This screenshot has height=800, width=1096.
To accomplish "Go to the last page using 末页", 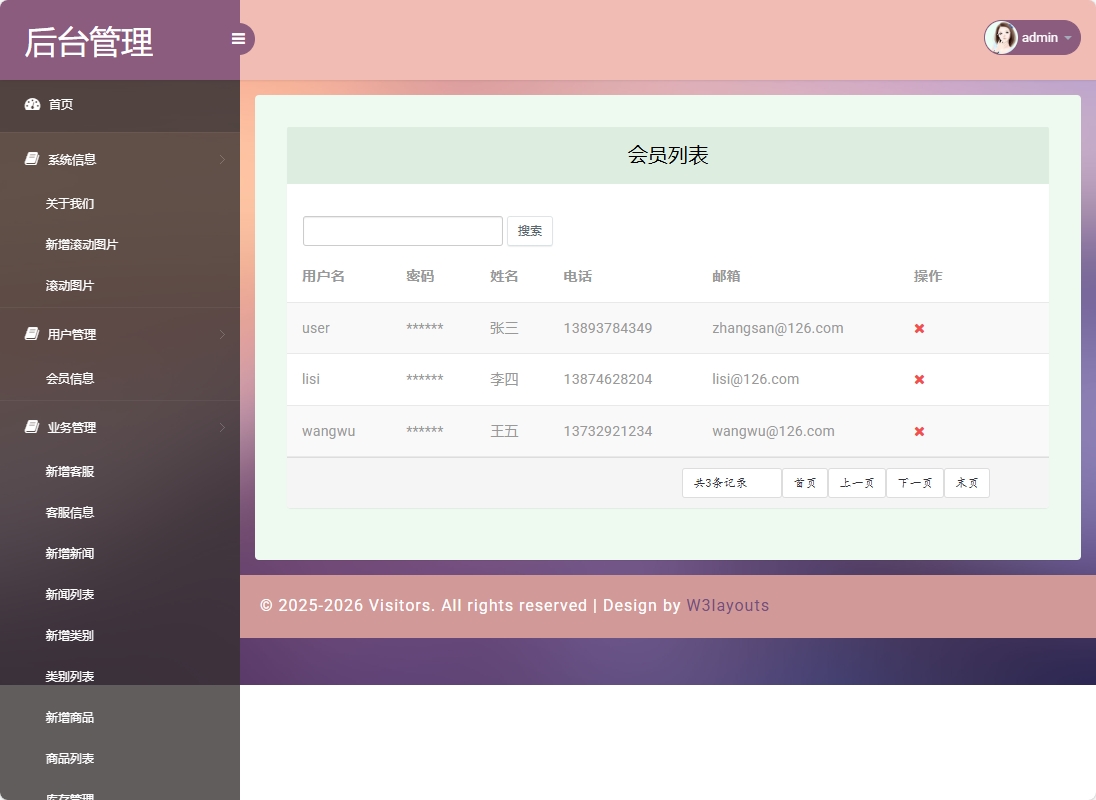I will 966,482.
